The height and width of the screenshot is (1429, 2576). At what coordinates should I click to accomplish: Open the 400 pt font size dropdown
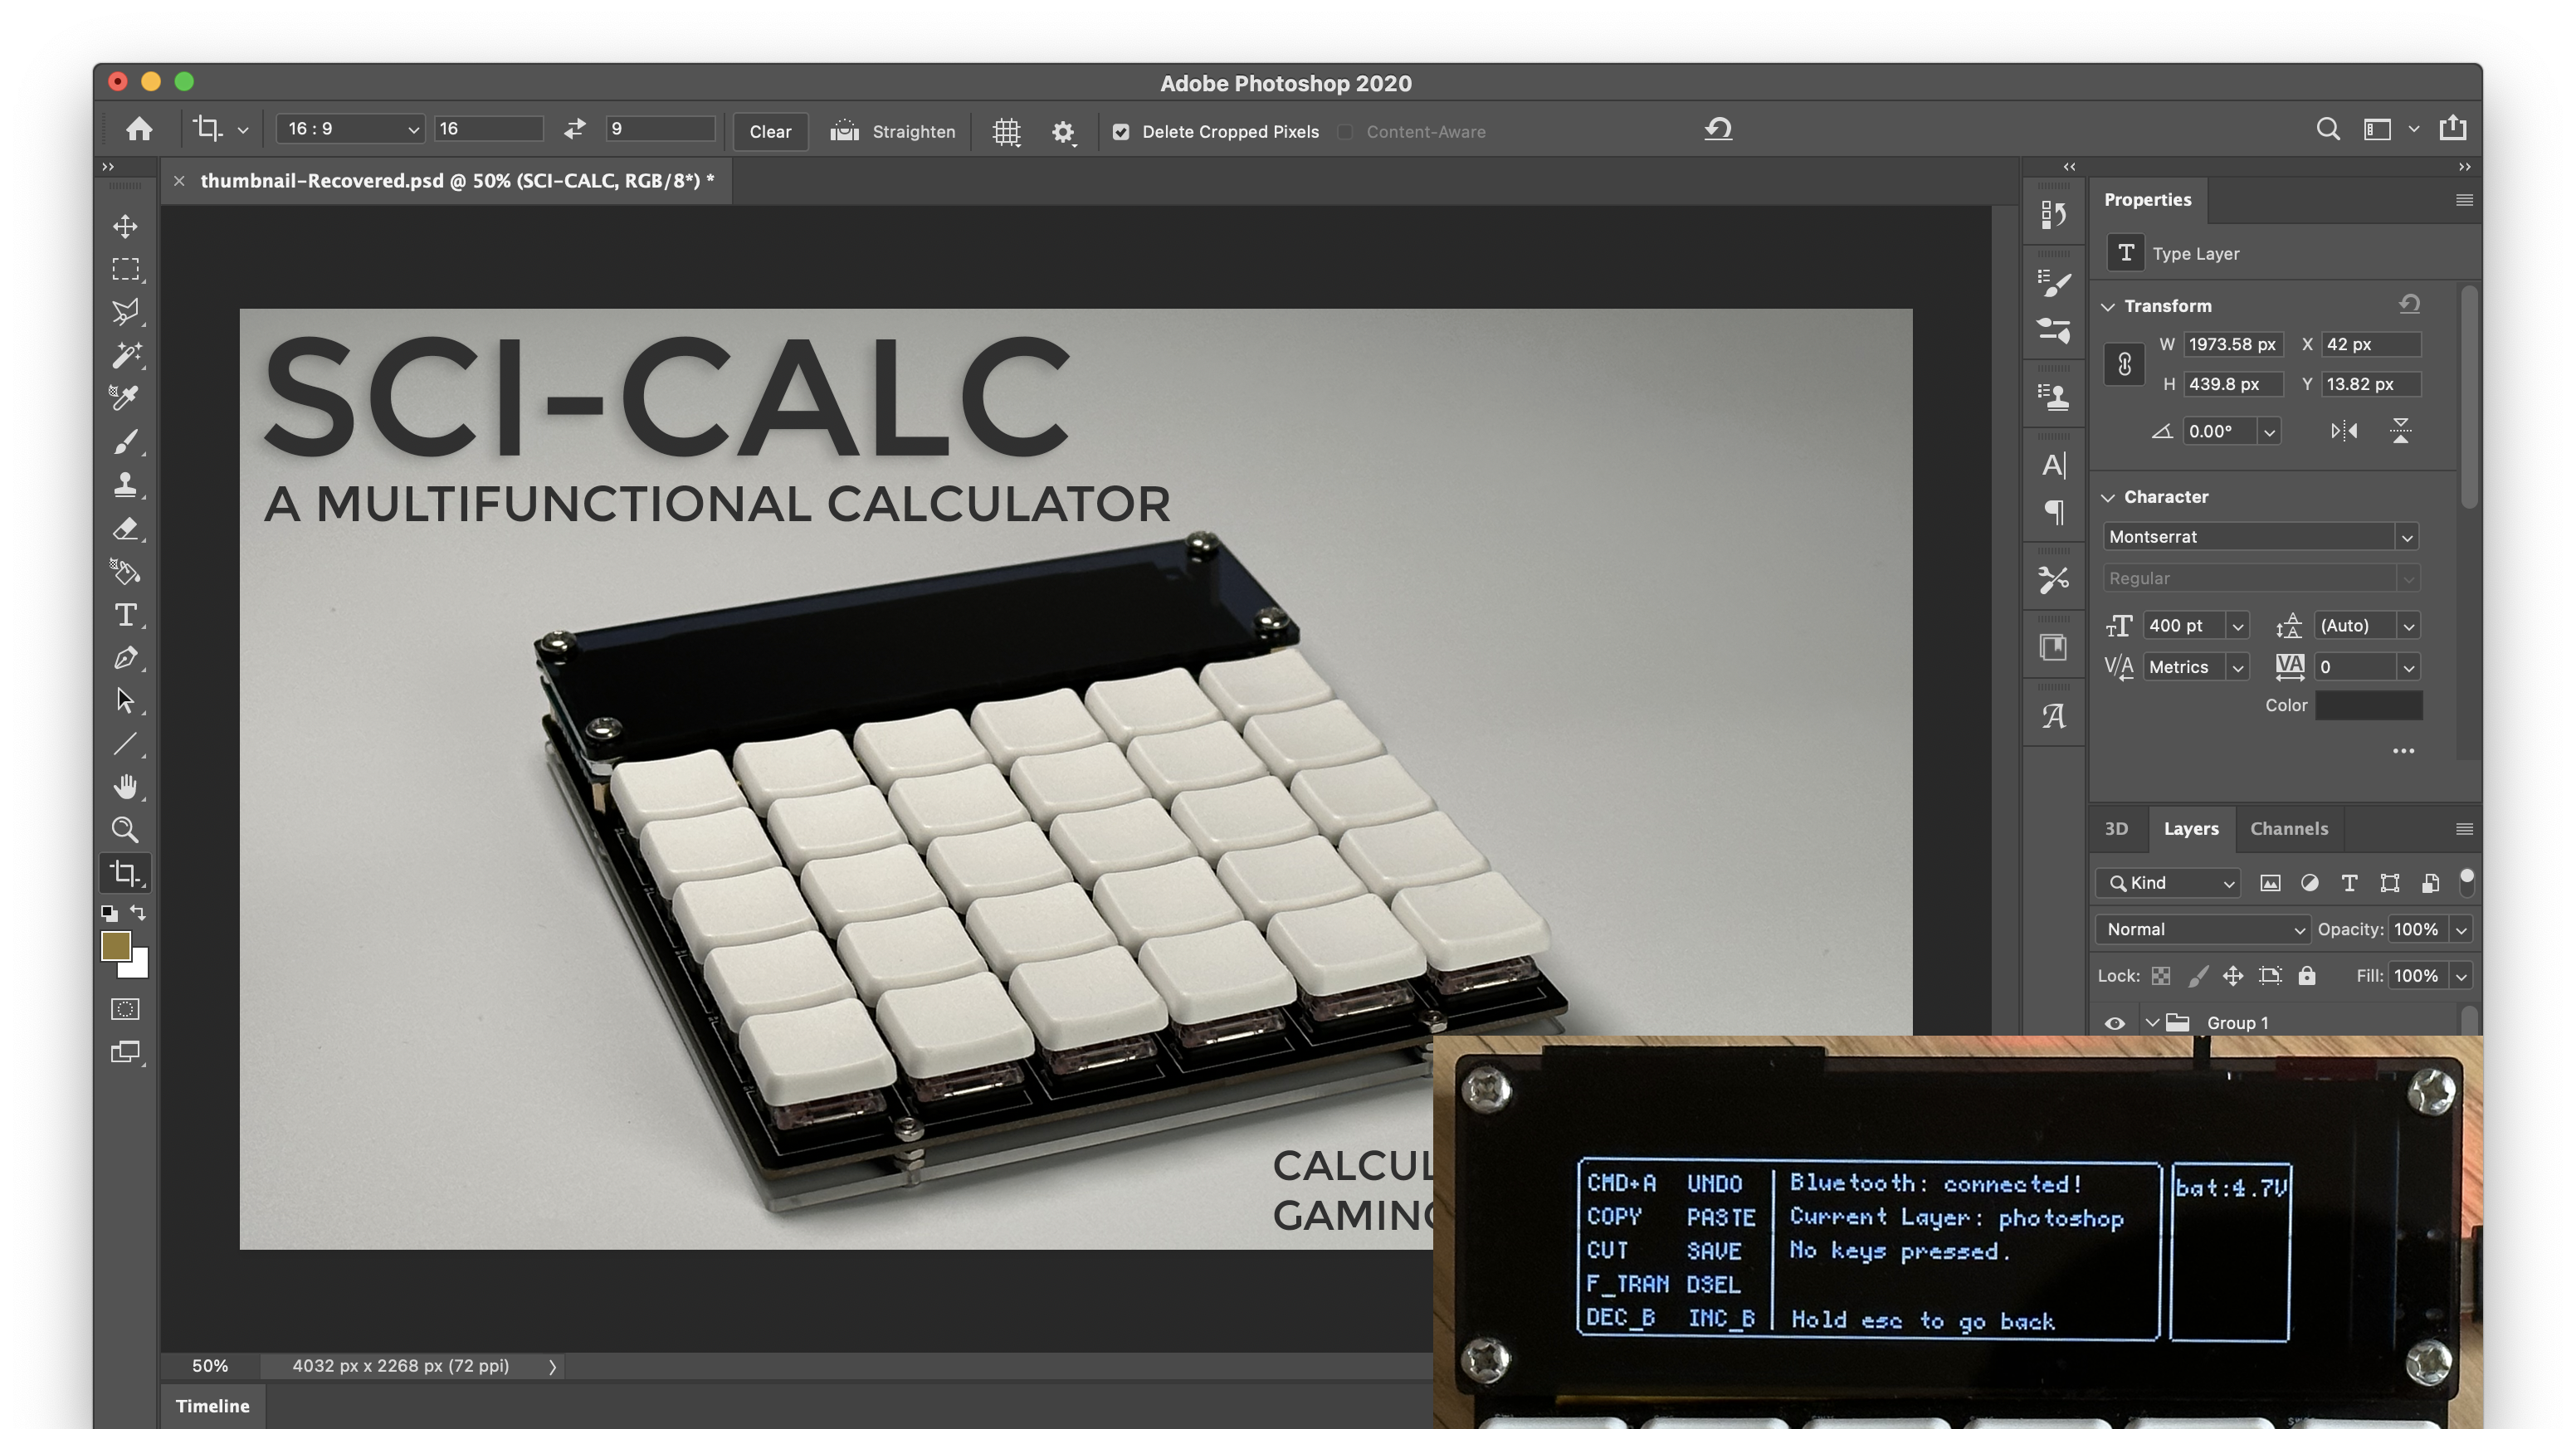2238,627
